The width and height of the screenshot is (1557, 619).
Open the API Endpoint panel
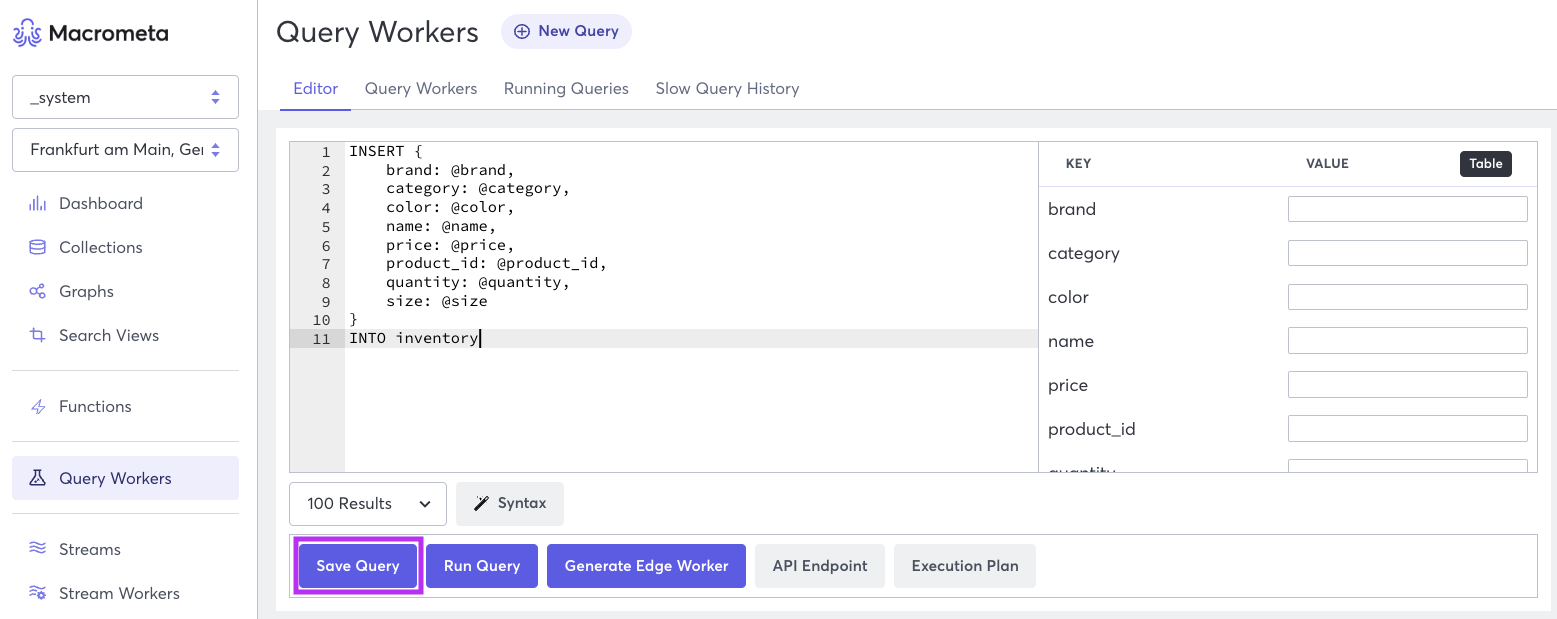click(819, 565)
